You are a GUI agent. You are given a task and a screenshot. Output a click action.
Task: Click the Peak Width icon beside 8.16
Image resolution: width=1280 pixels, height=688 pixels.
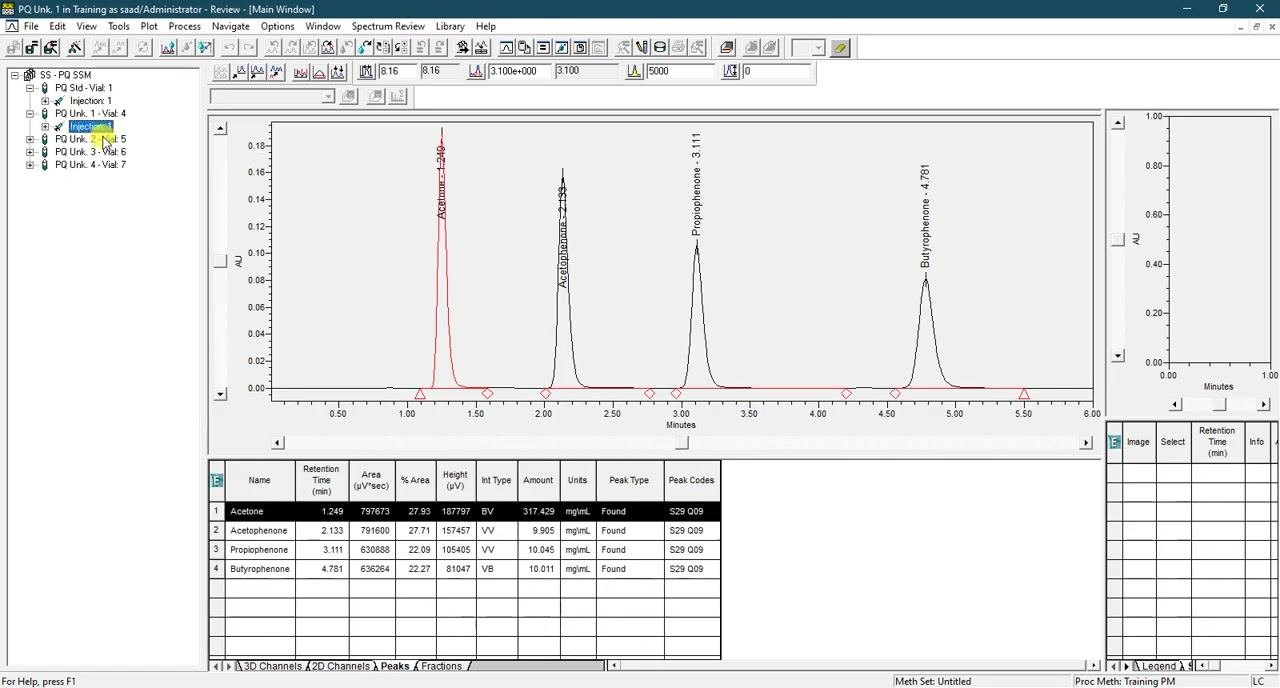click(366, 71)
